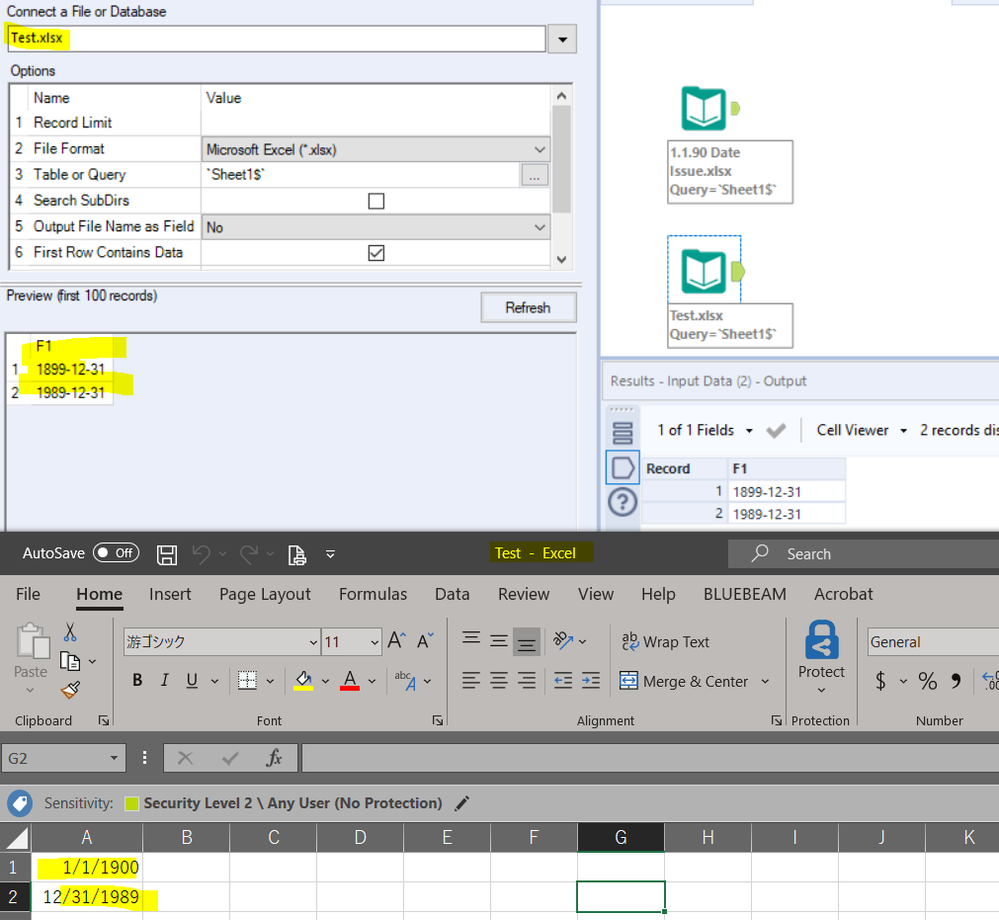Click Decrease Font Size icon
This screenshot has width=999, height=920.
click(x=425, y=640)
